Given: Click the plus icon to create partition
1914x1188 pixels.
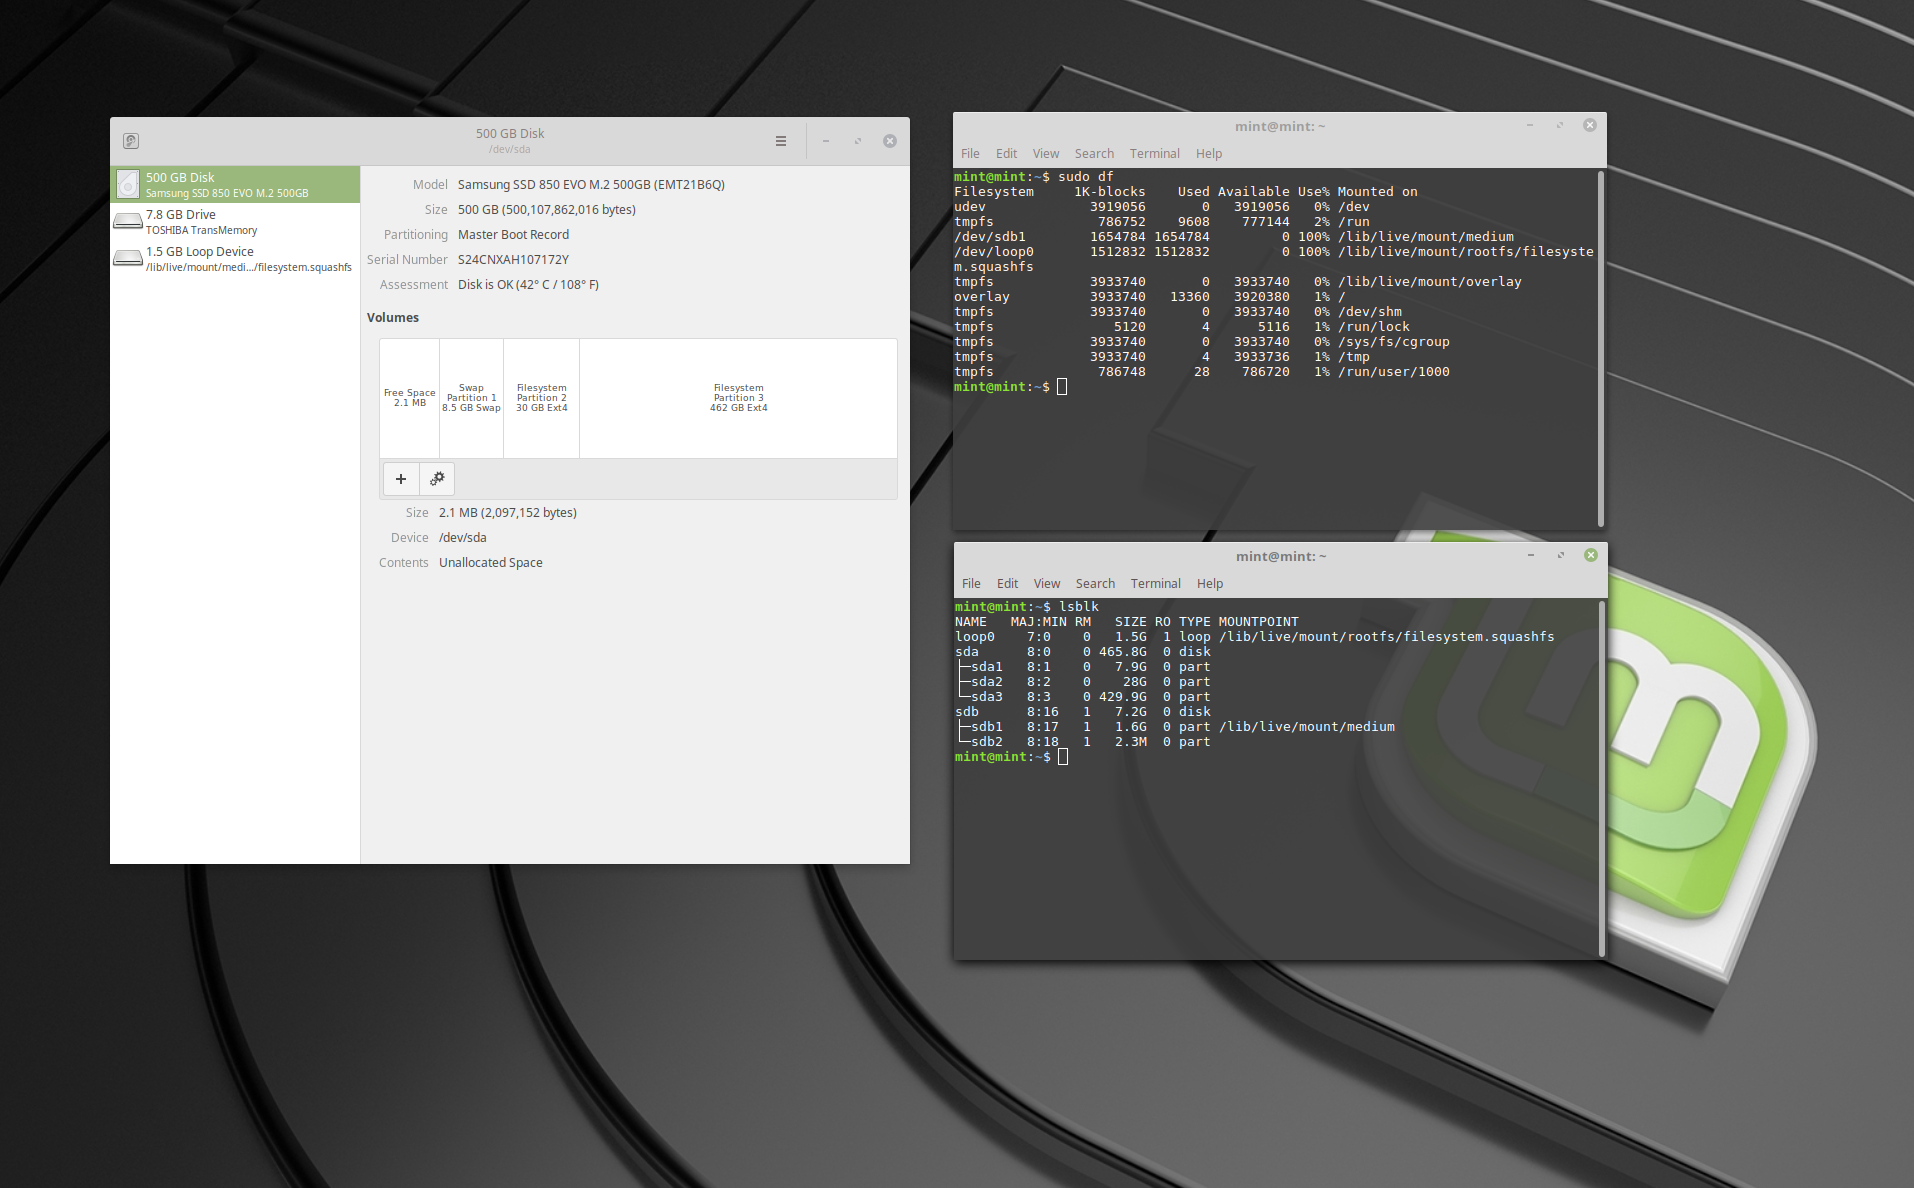Looking at the screenshot, I should (x=401, y=479).
